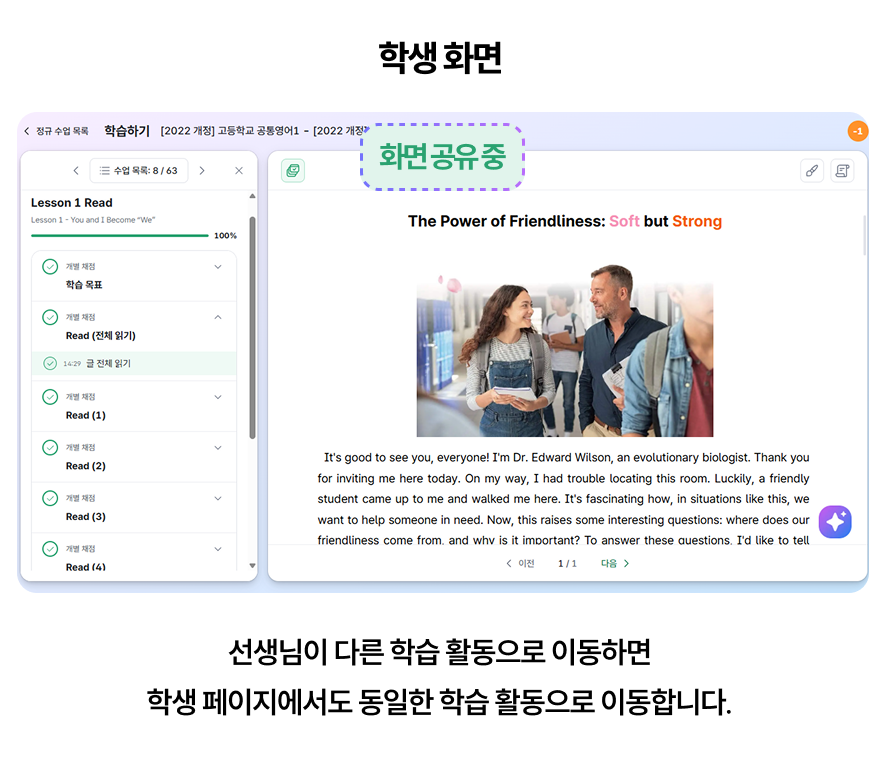Click subtitle Lesson 1 - You and I Become "We"
The height and width of the screenshot is (772, 886).
tap(93, 220)
